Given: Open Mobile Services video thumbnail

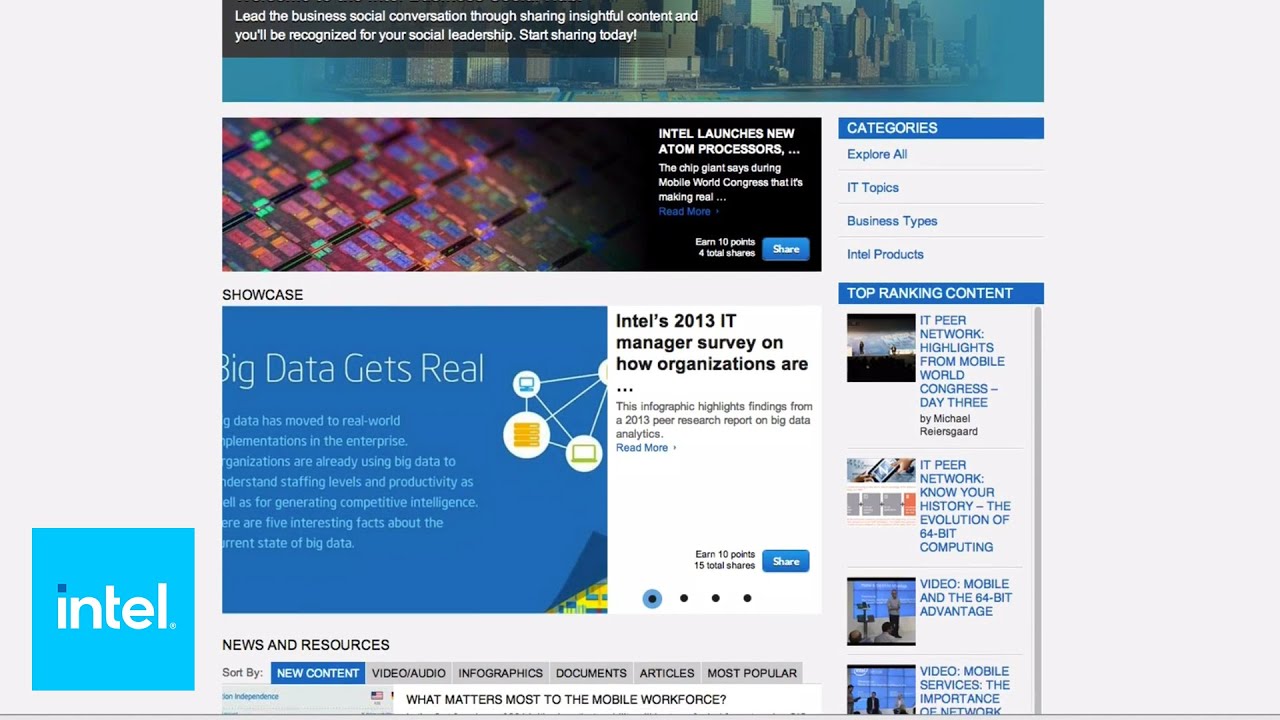Looking at the screenshot, I should click(881, 690).
